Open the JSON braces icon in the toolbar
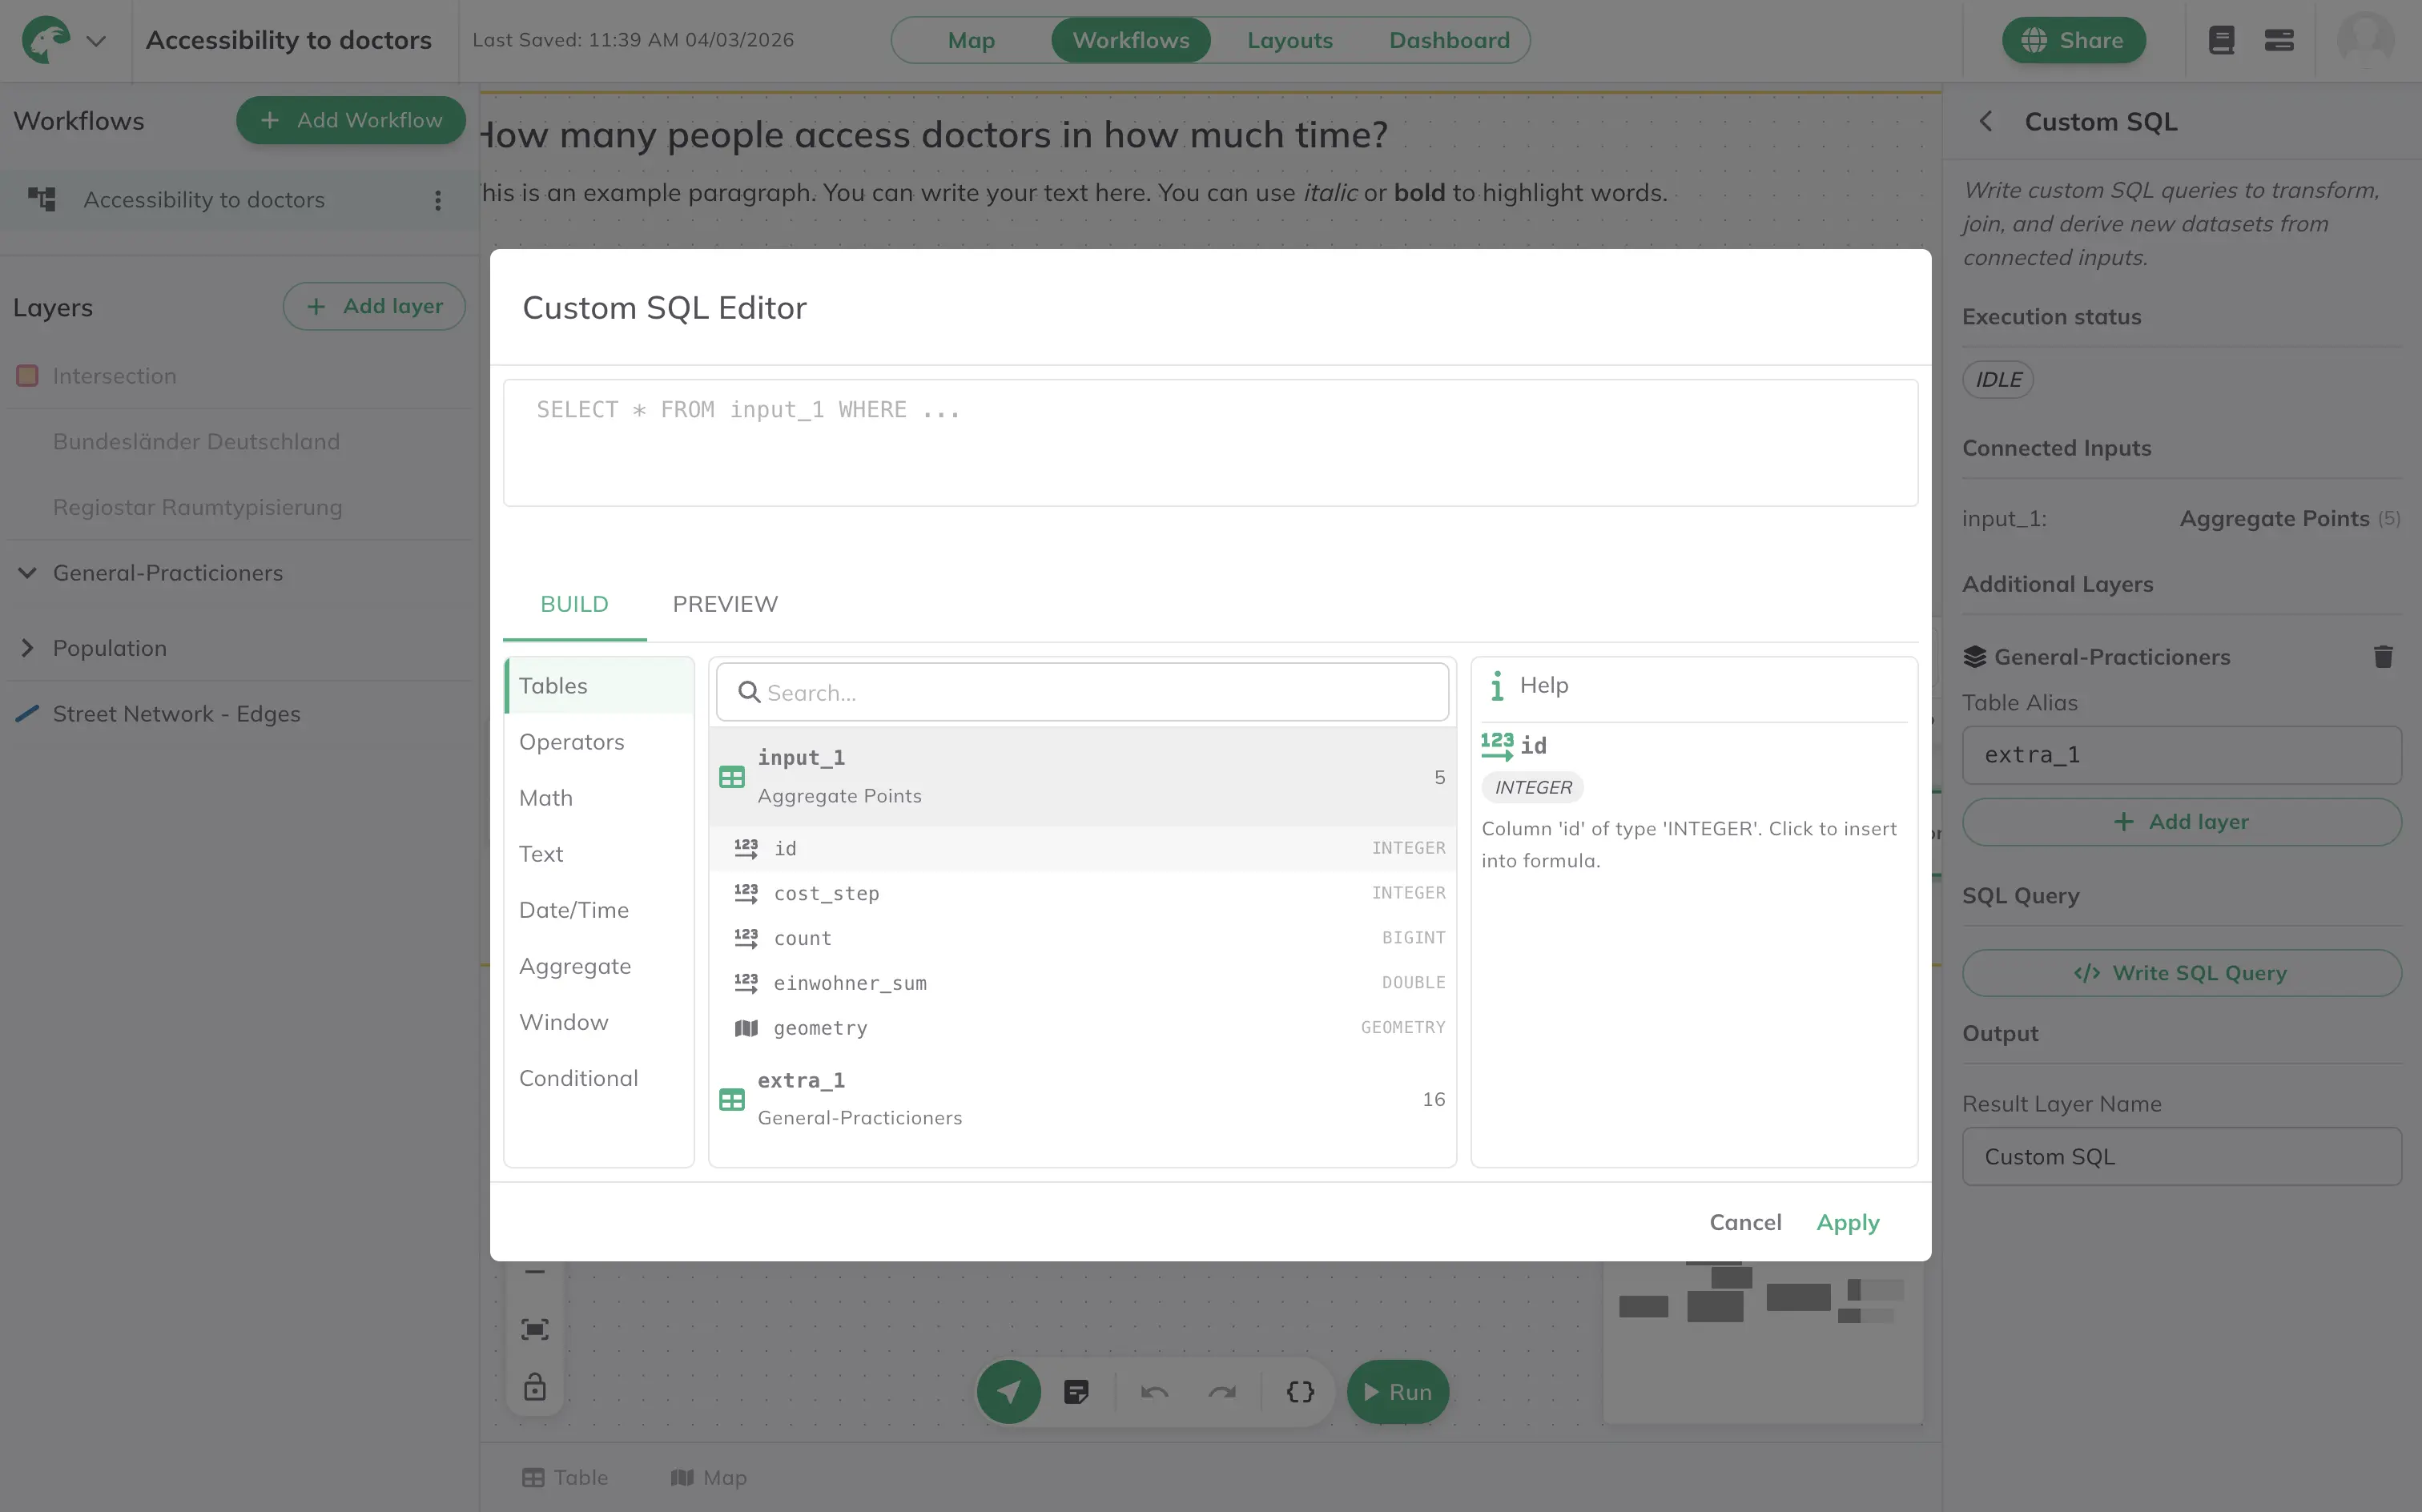Viewport: 2422px width, 1512px height. click(1300, 1392)
